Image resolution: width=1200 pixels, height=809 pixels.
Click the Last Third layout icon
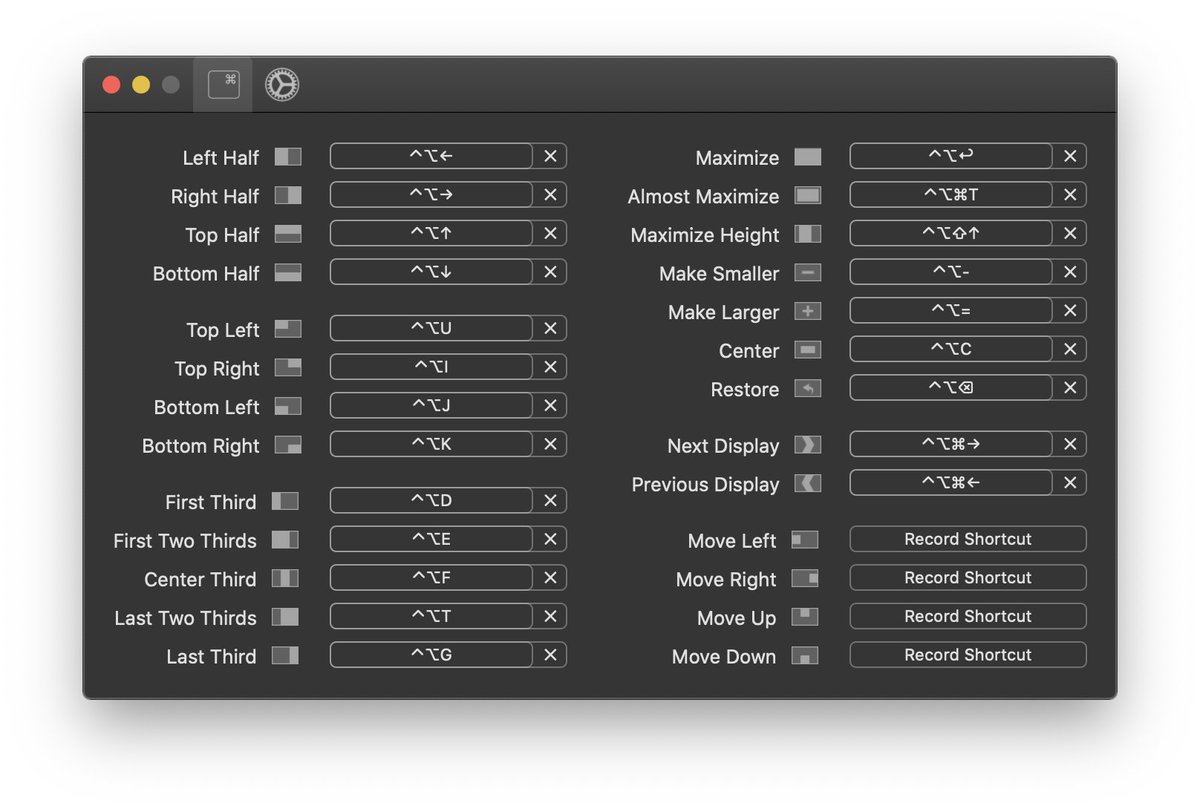(x=285, y=655)
